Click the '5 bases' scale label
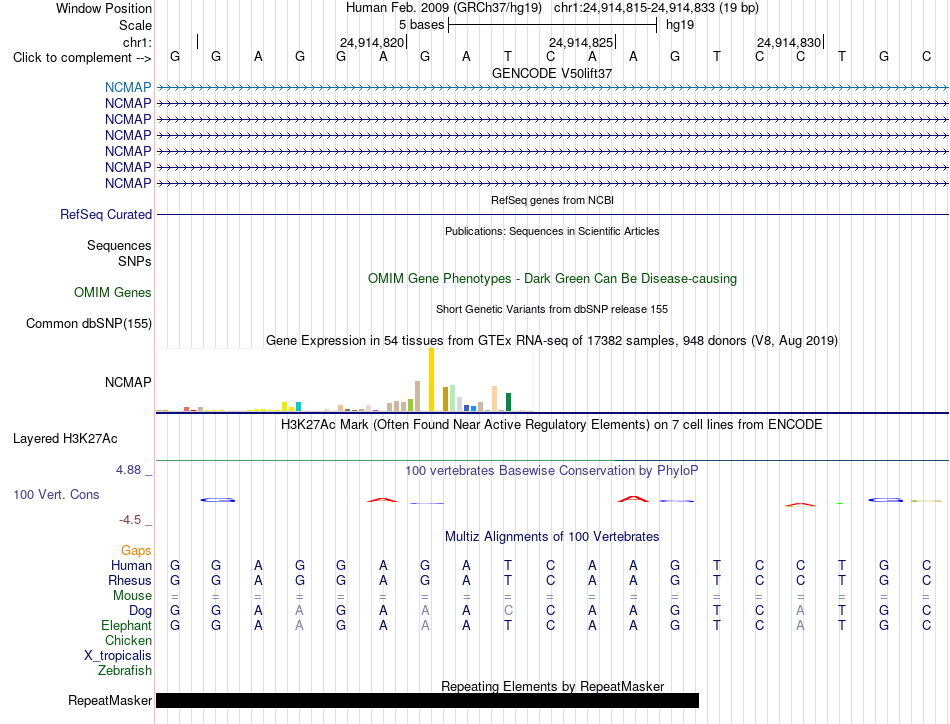Image resolution: width=950 pixels, height=724 pixels. click(422, 25)
